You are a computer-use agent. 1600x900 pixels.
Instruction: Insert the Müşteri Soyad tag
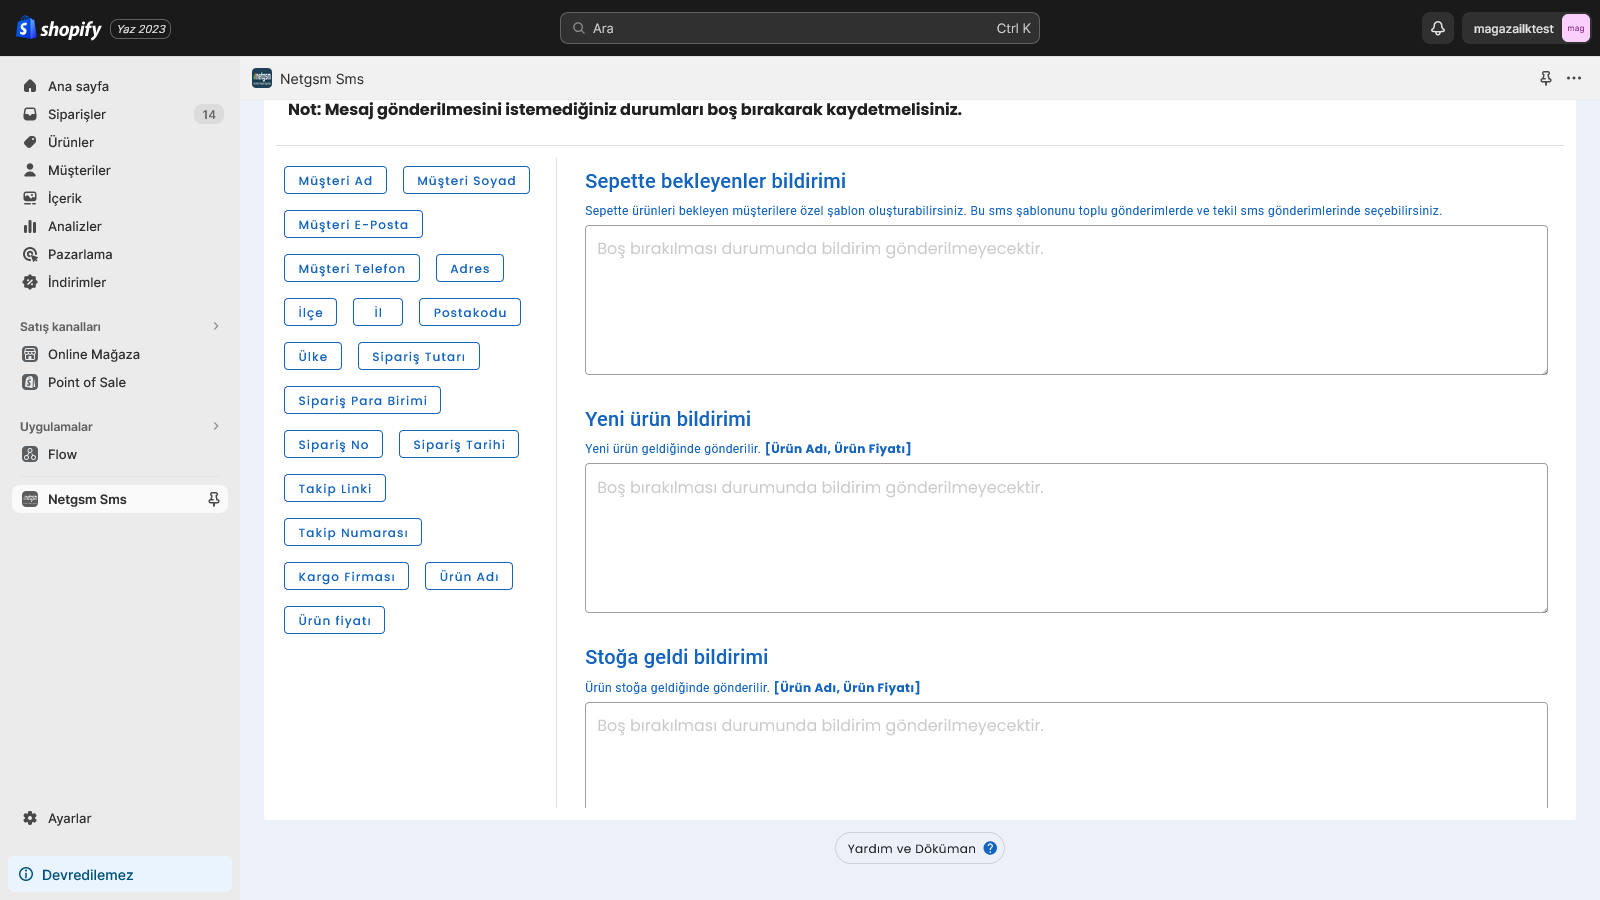pos(466,180)
